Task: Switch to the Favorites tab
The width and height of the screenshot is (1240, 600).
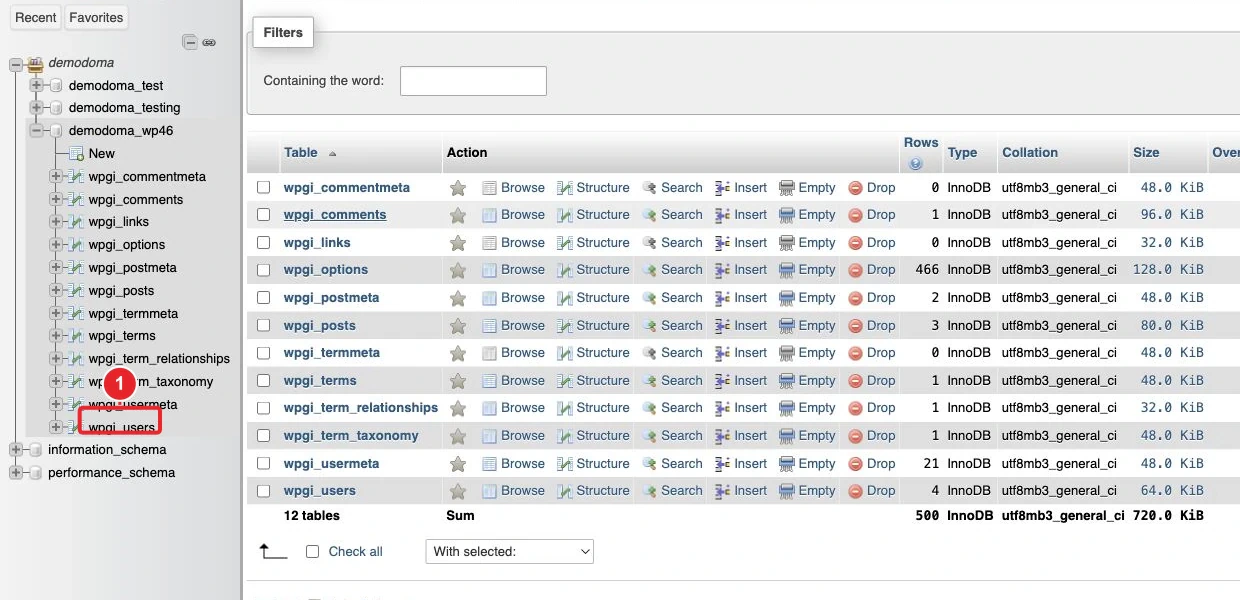Action: click(x=96, y=17)
